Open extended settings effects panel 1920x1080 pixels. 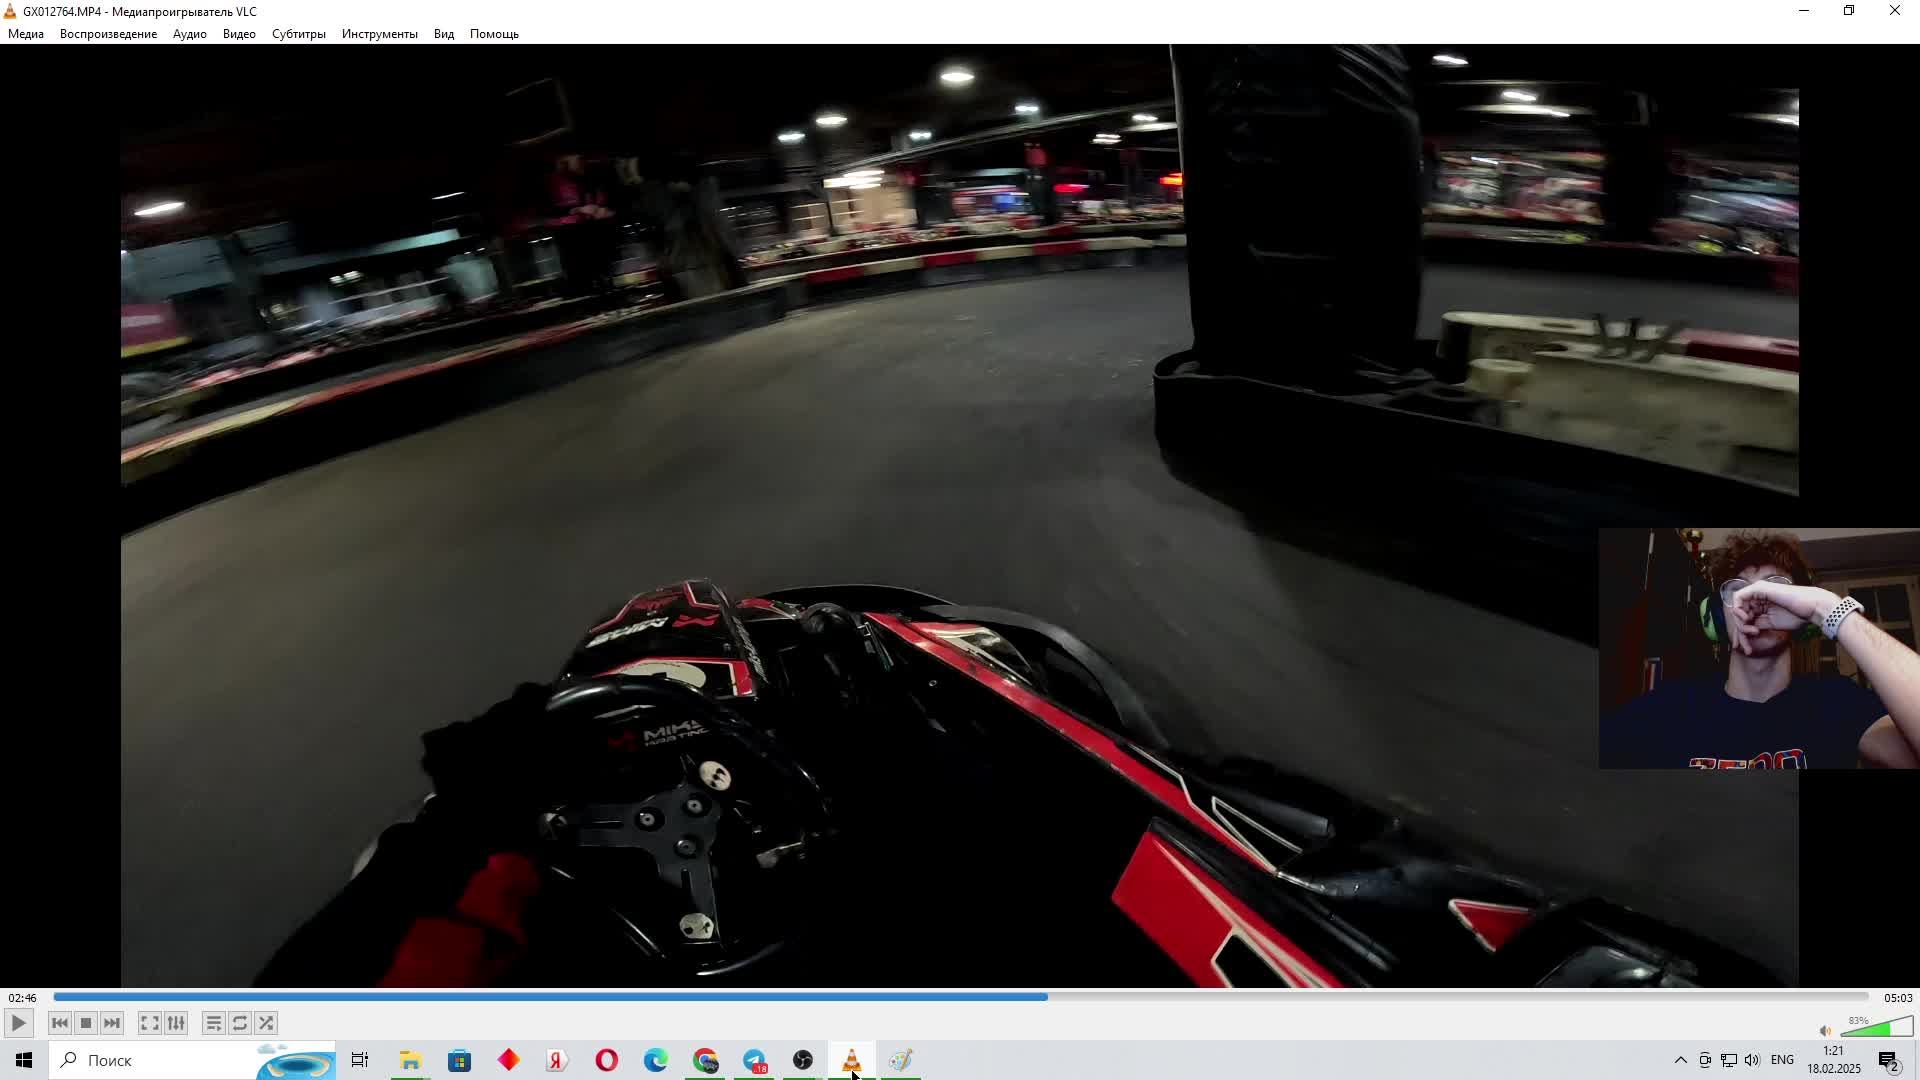[176, 1023]
